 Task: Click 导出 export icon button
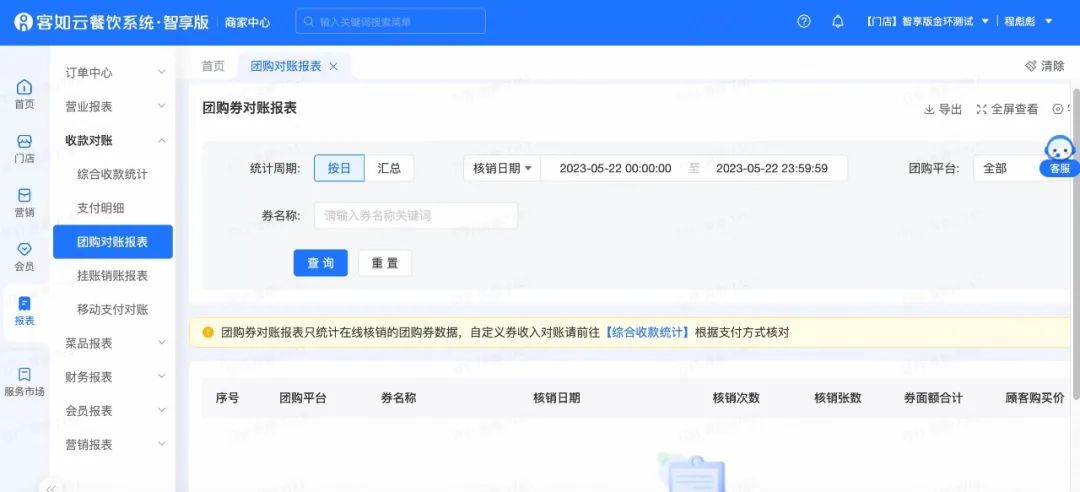pyautogui.click(x=942, y=109)
